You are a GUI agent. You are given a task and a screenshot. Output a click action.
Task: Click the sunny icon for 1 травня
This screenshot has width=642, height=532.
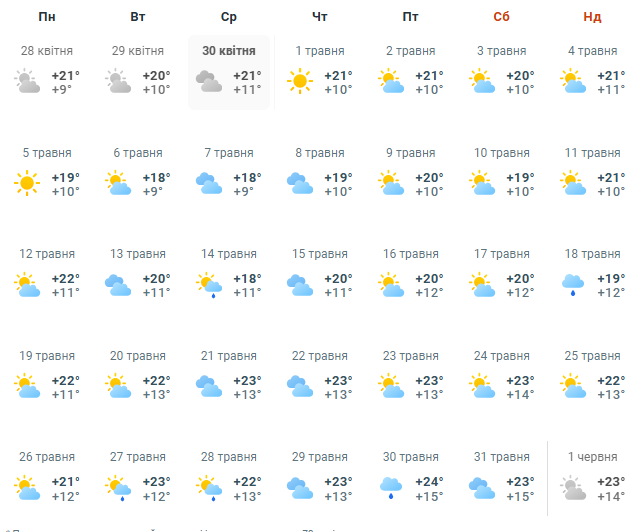click(299, 82)
